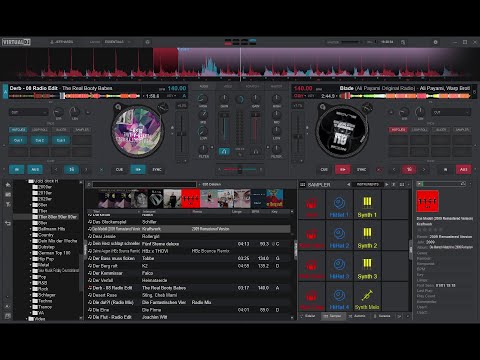Screen dimensions: 480x360
Task: Trigger the Cue 2 hotcue pad
Action: coord(40,140)
